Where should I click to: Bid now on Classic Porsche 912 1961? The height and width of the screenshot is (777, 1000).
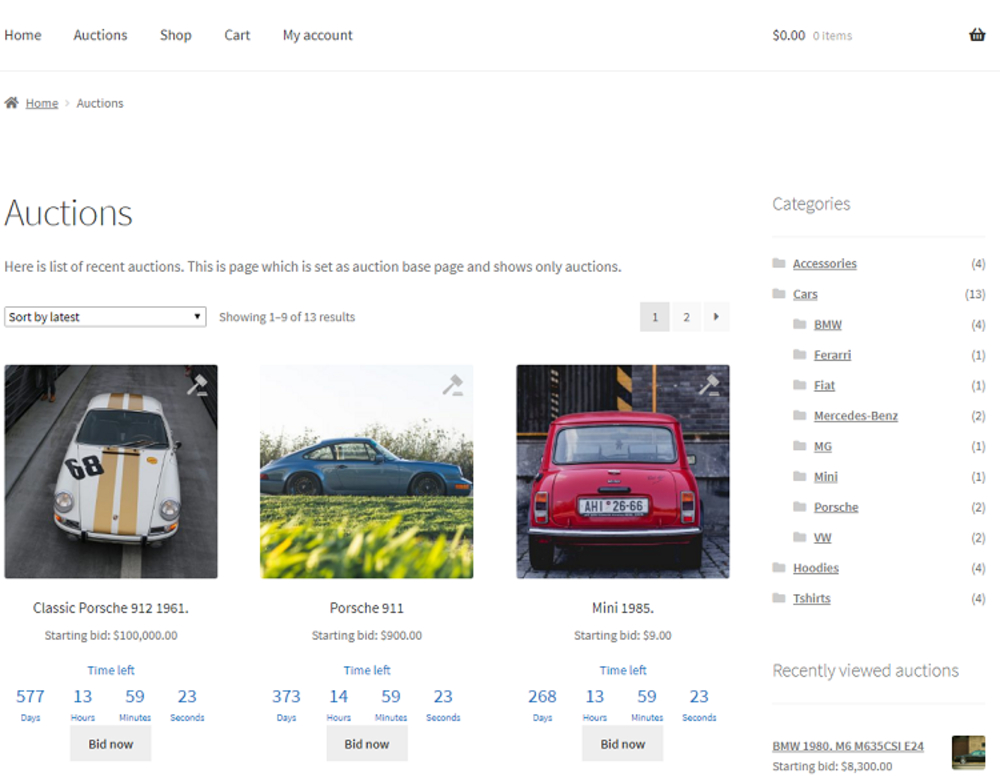[111, 744]
